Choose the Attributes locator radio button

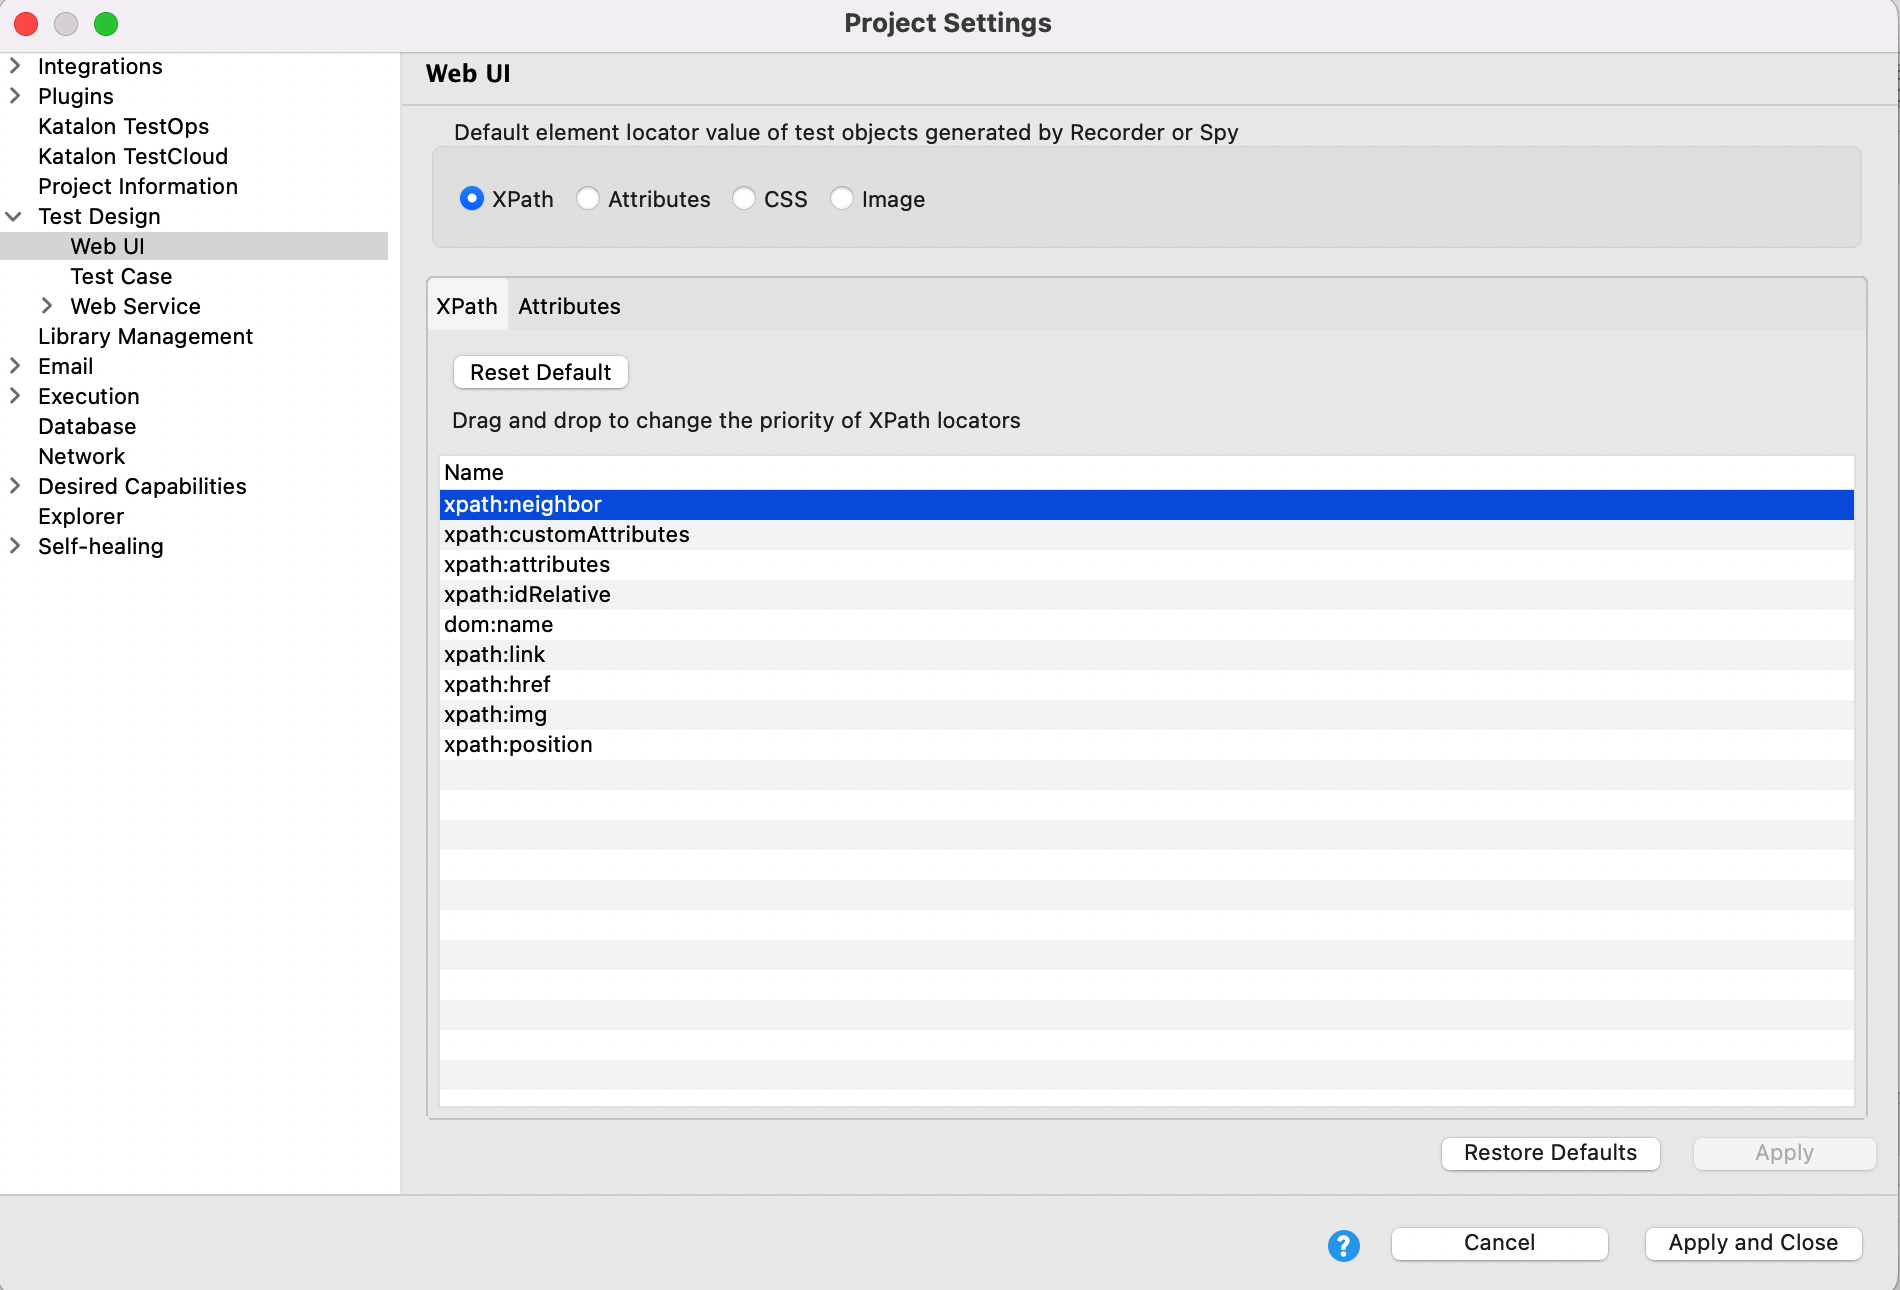588,199
